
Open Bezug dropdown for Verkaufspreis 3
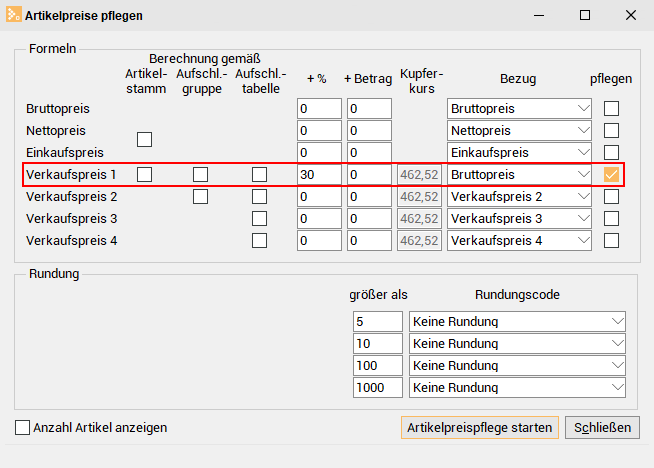point(519,219)
